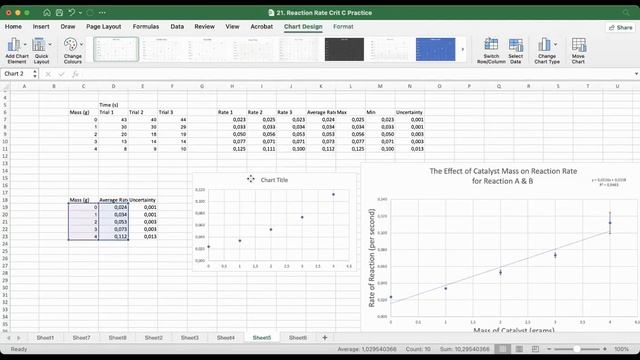Open the Change Colours palette
640x360 pixels.
(73, 51)
